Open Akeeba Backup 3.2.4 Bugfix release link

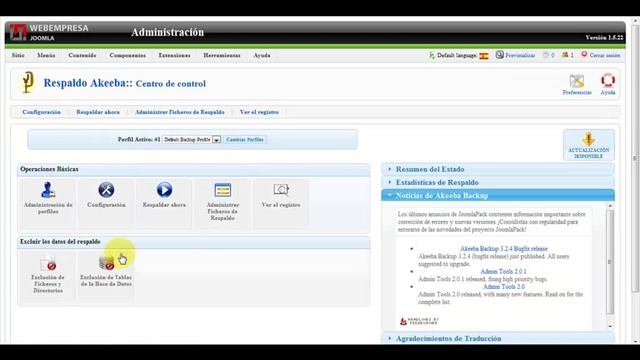click(x=504, y=249)
